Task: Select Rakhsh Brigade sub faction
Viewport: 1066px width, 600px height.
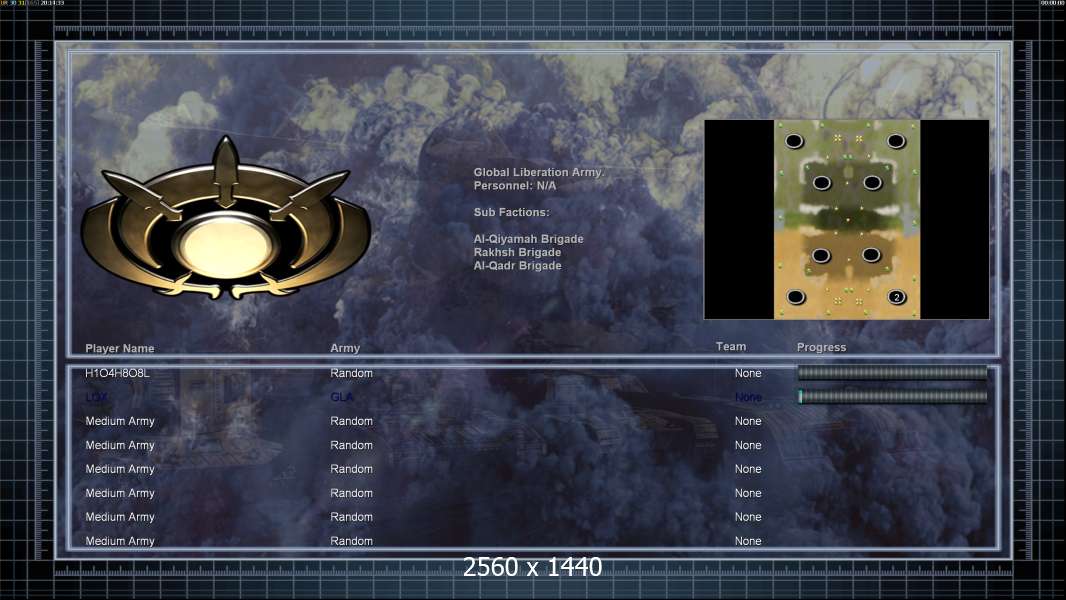Action: click(x=517, y=252)
